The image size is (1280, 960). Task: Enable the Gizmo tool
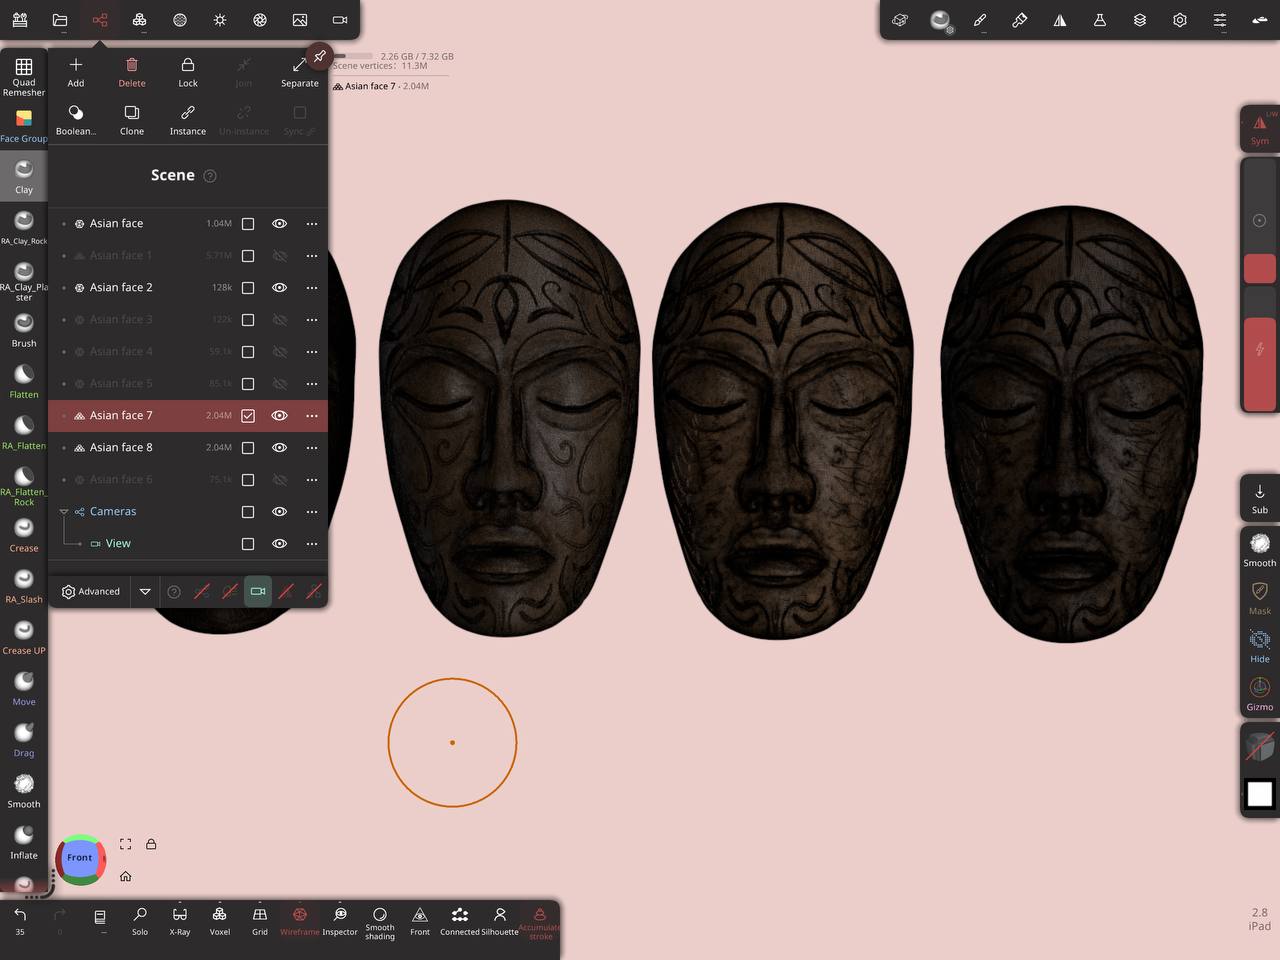coord(1260,693)
